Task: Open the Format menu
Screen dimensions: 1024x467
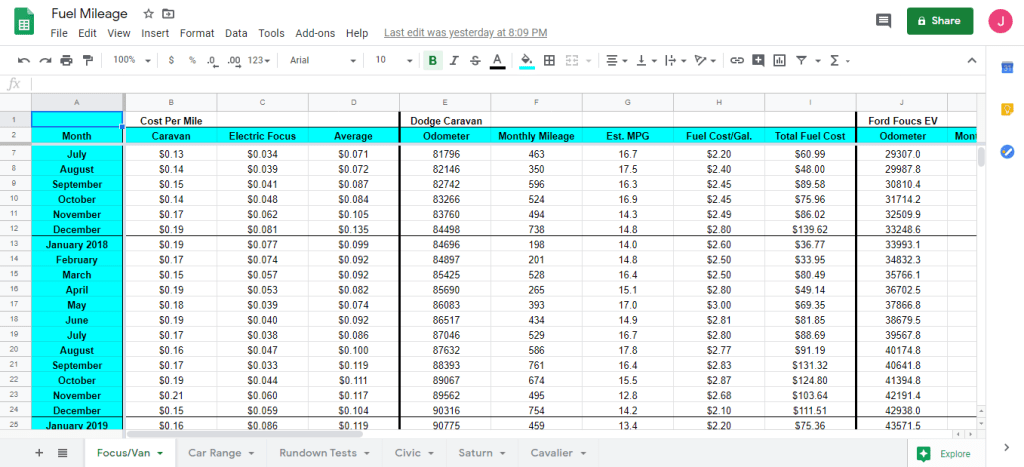Action: pos(197,33)
